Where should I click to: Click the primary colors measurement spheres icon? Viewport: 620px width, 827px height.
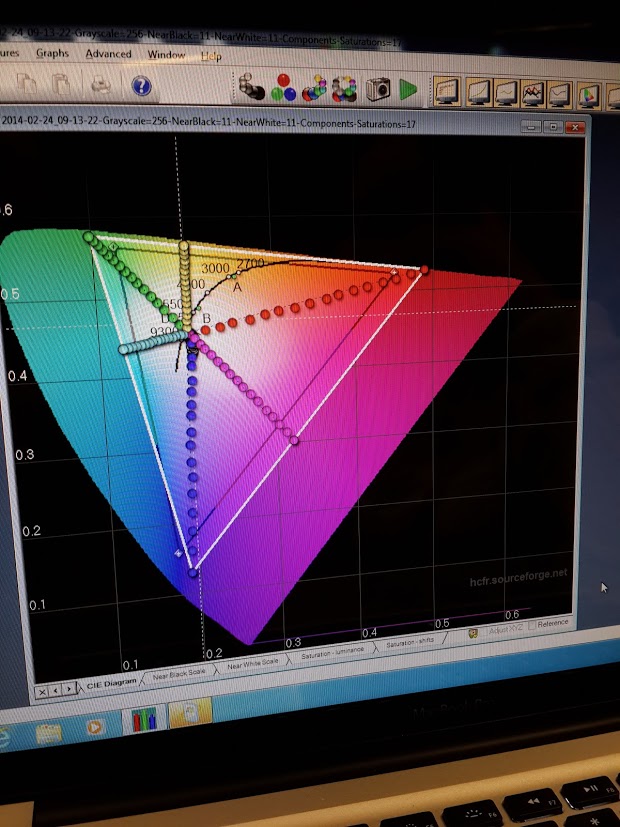[283, 88]
